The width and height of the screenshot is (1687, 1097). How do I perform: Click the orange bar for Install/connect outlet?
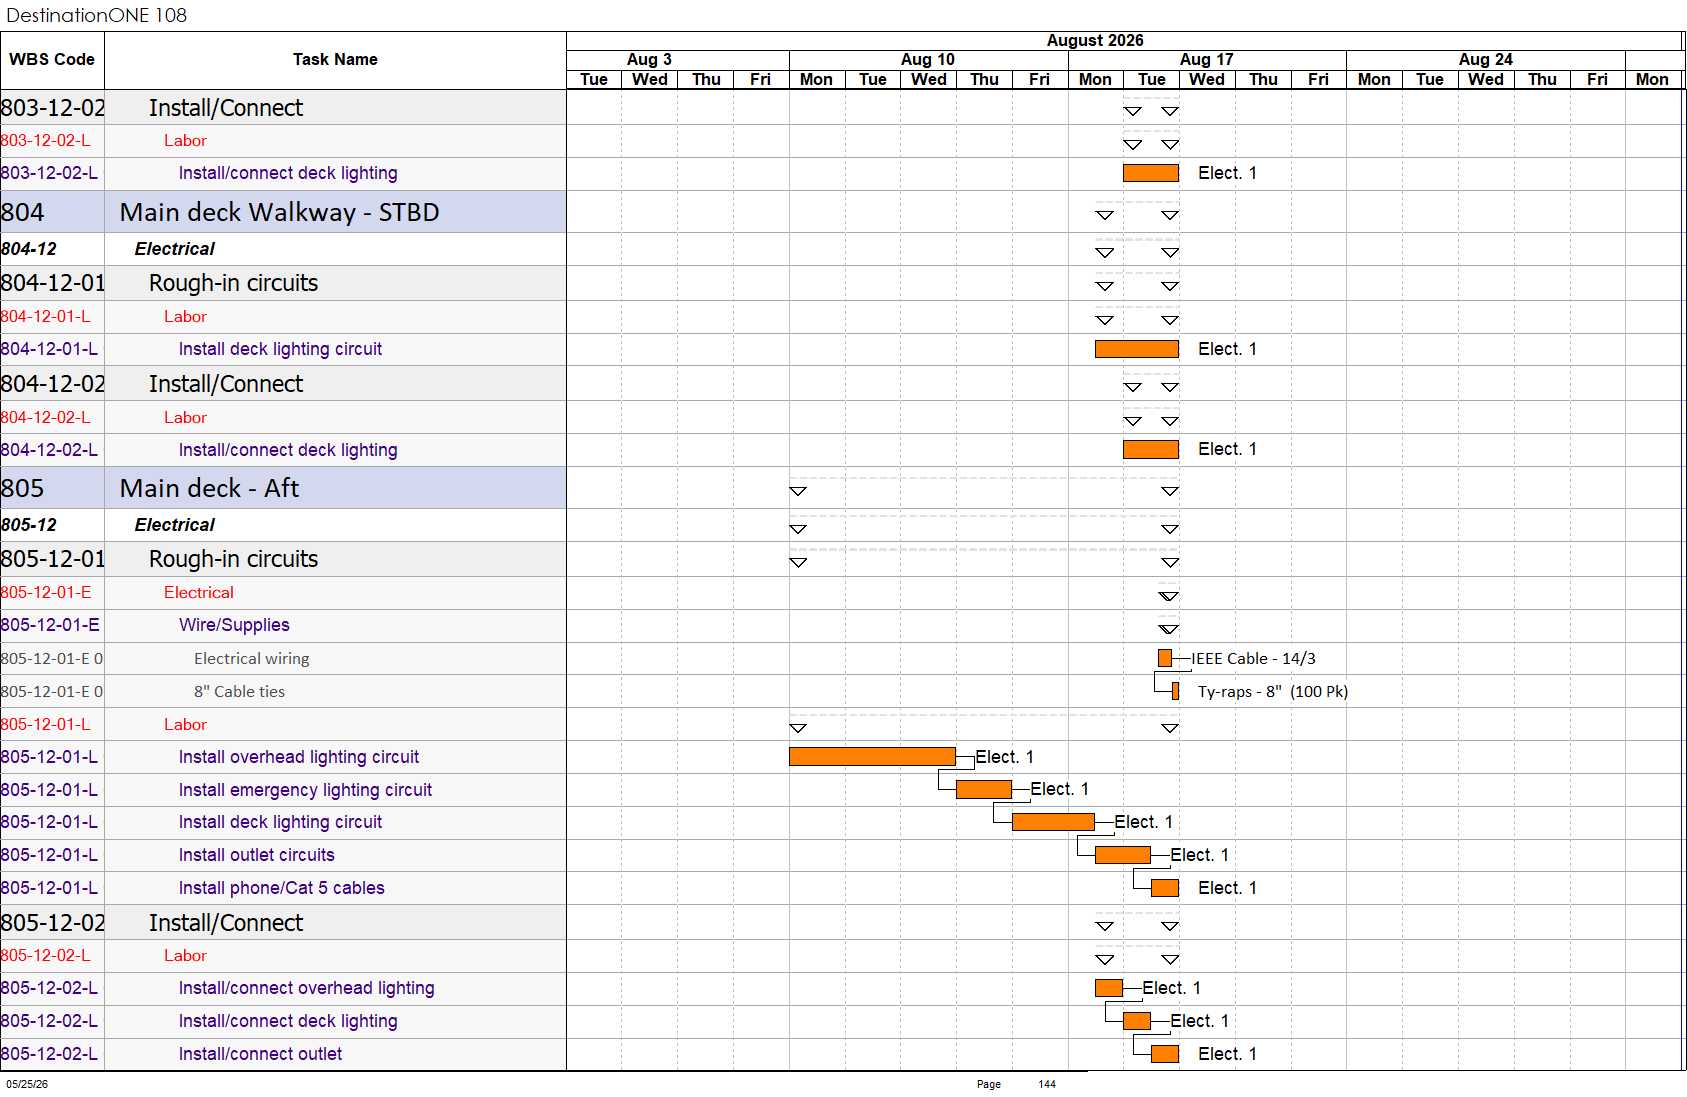(1165, 1054)
